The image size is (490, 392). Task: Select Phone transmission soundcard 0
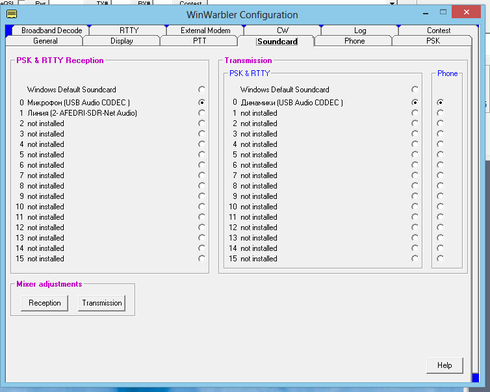[440, 102]
